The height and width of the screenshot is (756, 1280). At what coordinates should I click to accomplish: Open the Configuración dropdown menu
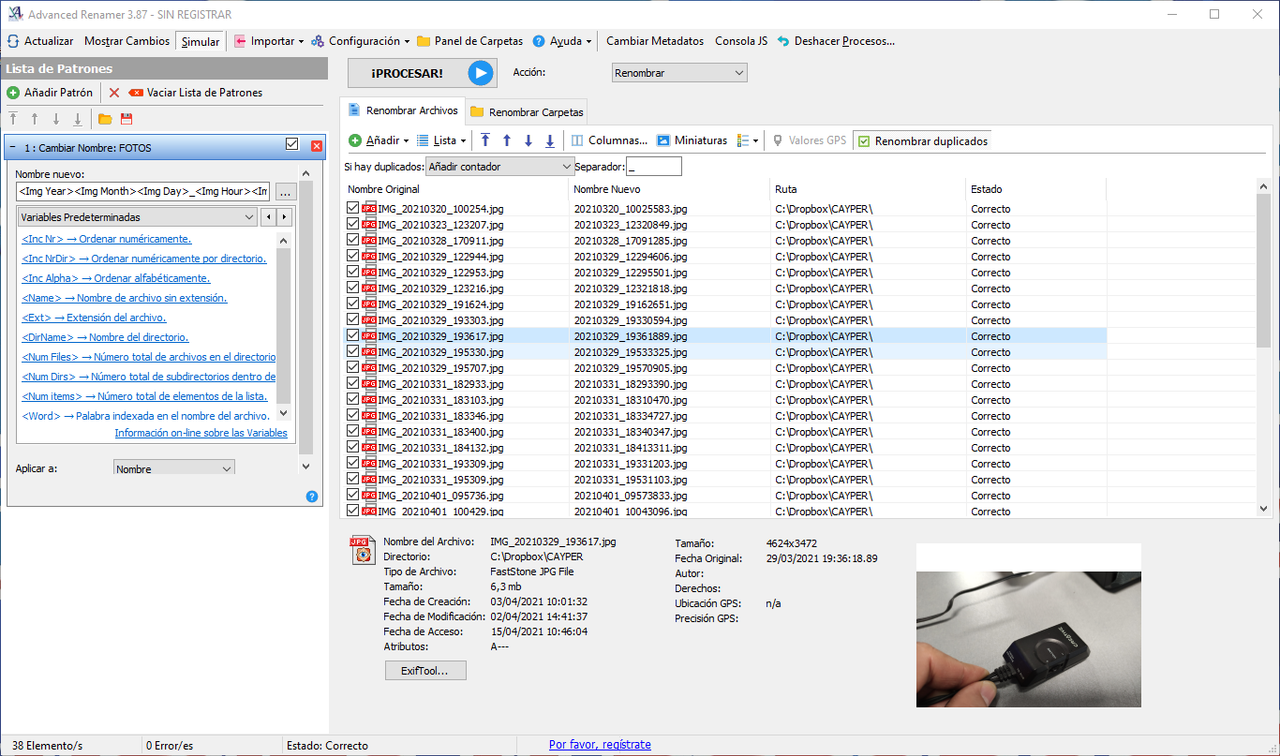coord(360,41)
